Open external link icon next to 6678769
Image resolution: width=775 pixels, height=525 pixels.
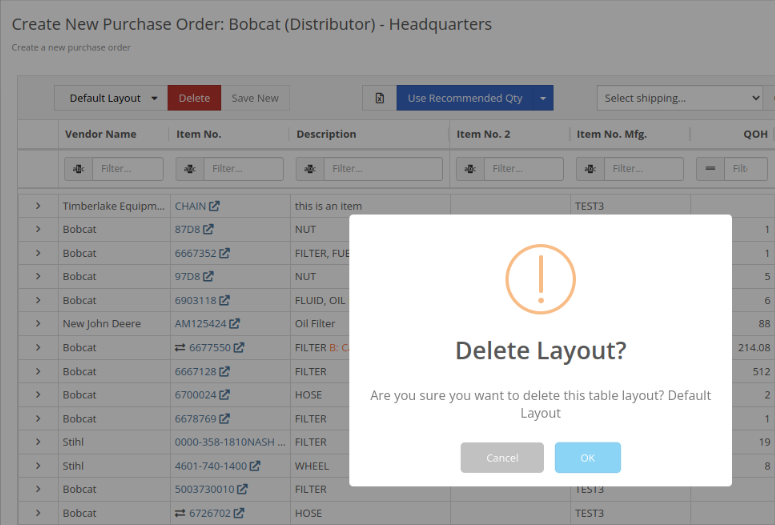pyautogui.click(x=224, y=418)
